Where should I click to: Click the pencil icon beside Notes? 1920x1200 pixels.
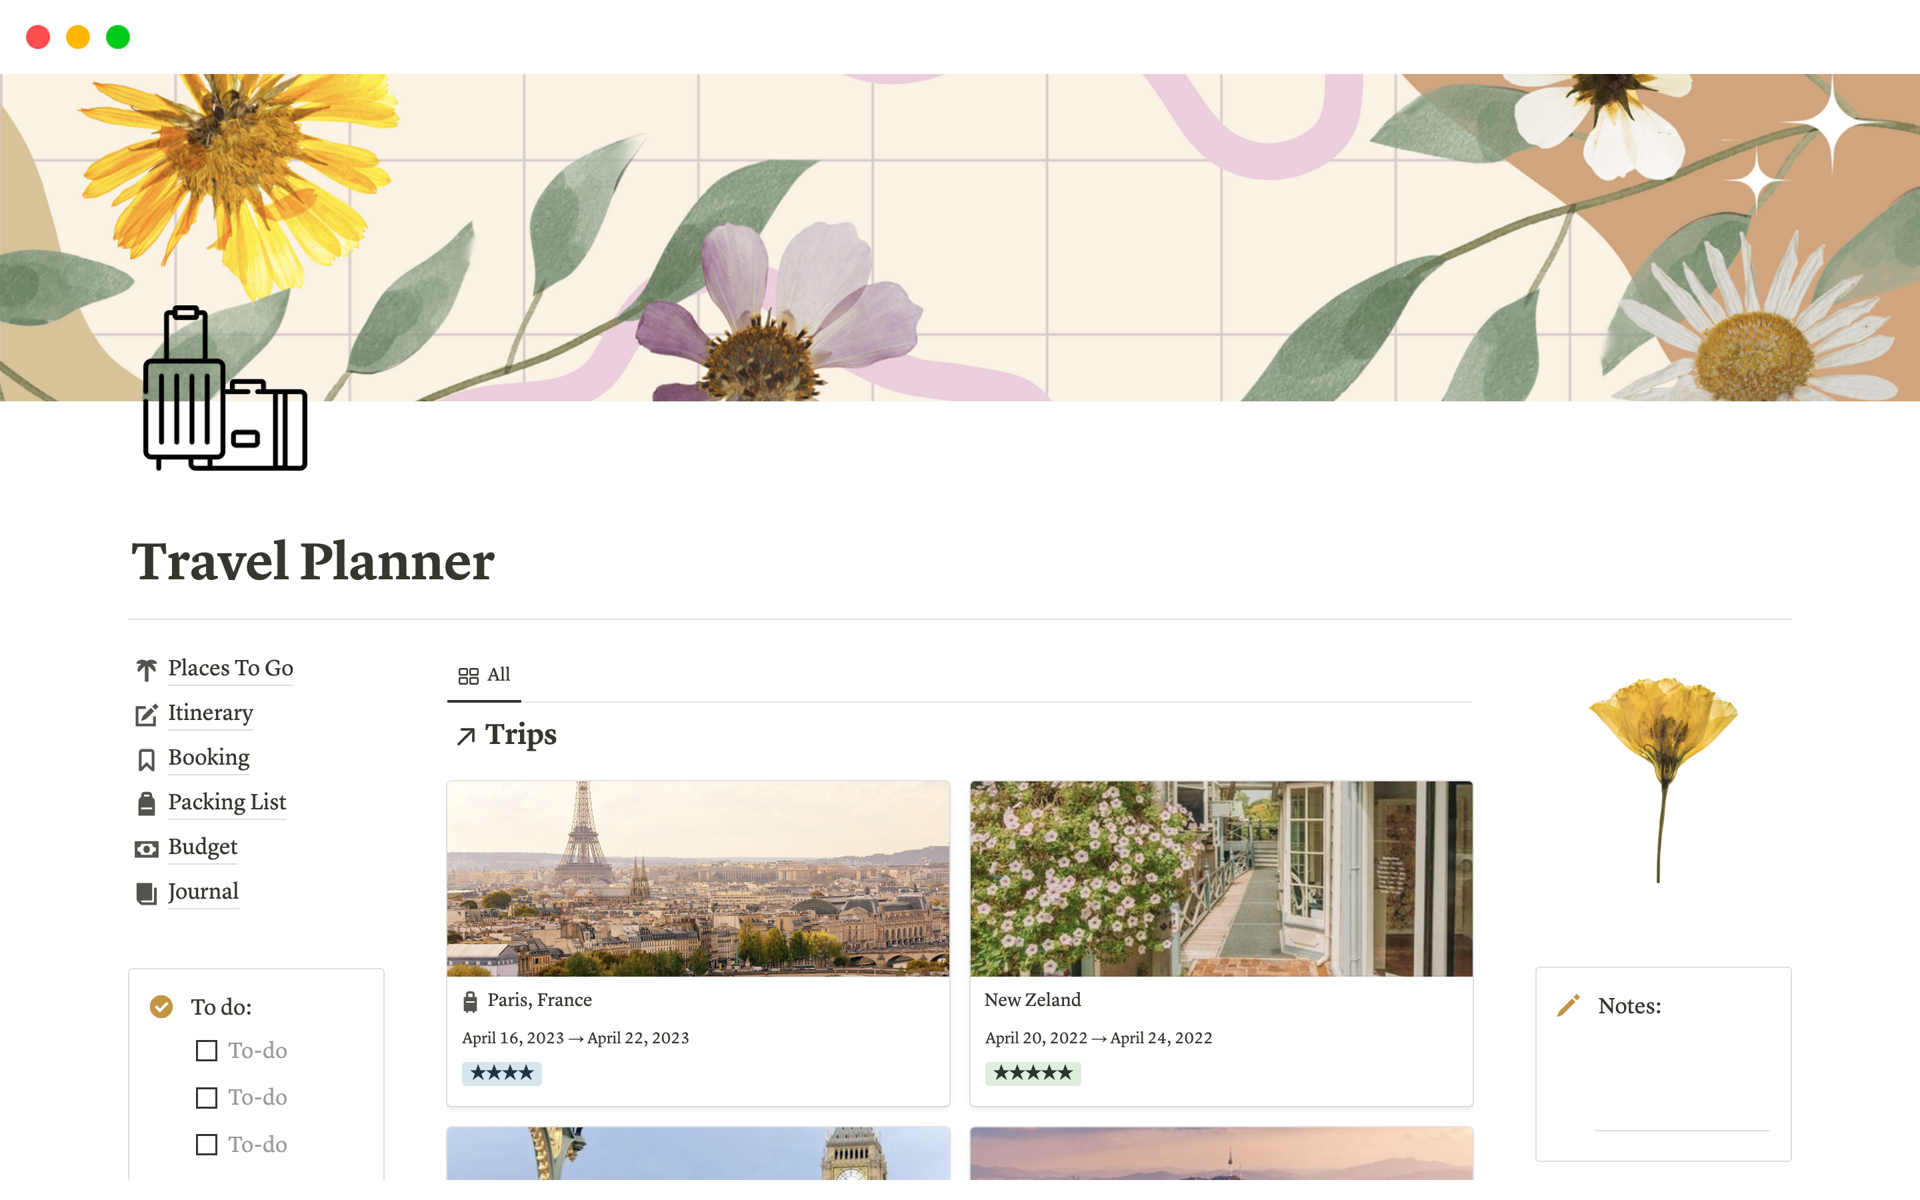pos(1568,1006)
